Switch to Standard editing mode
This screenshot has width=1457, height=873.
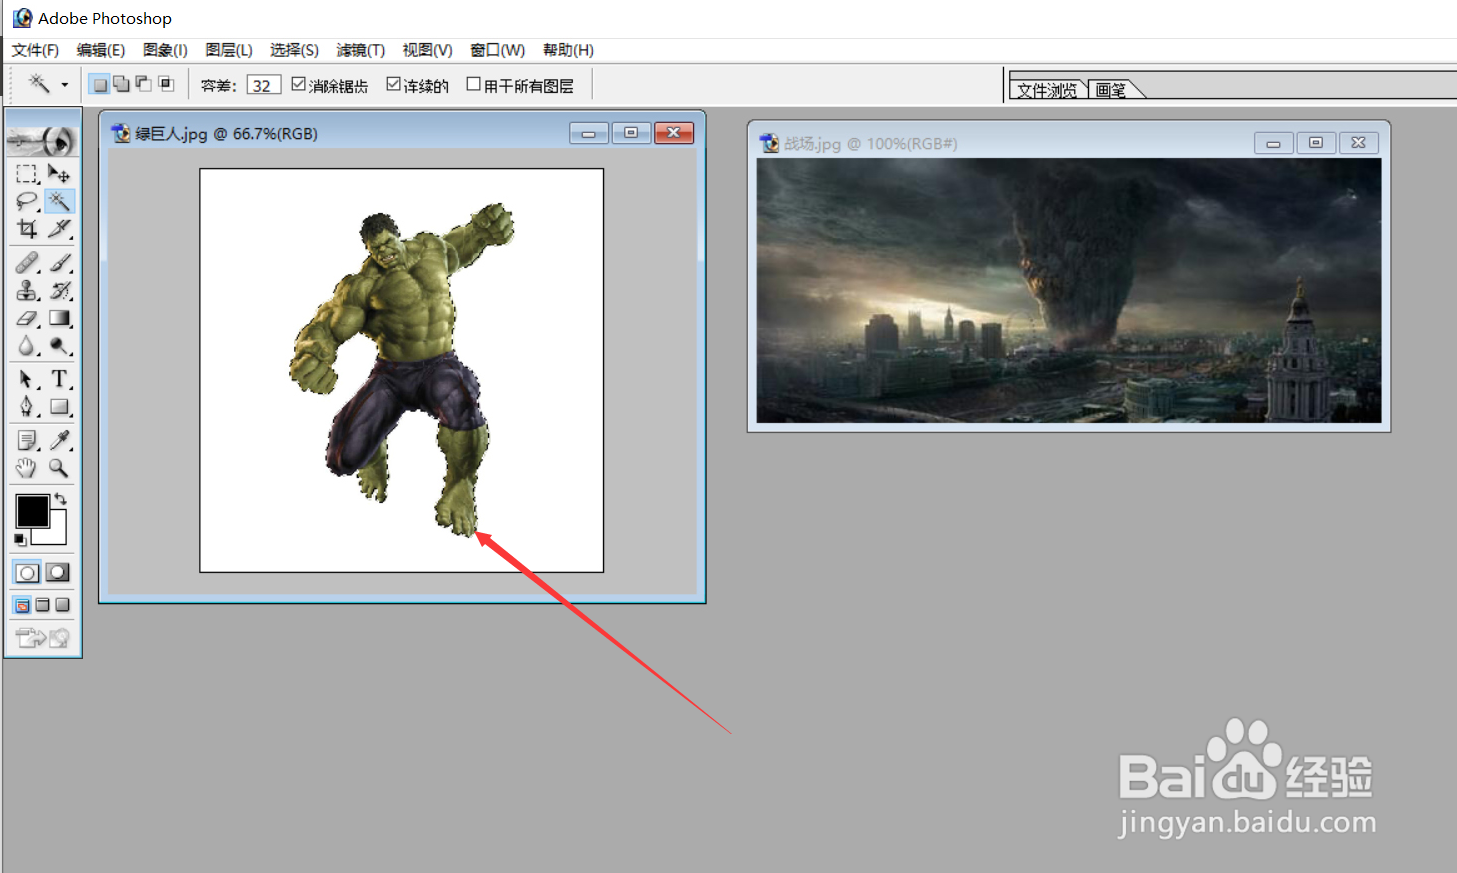pos(27,573)
